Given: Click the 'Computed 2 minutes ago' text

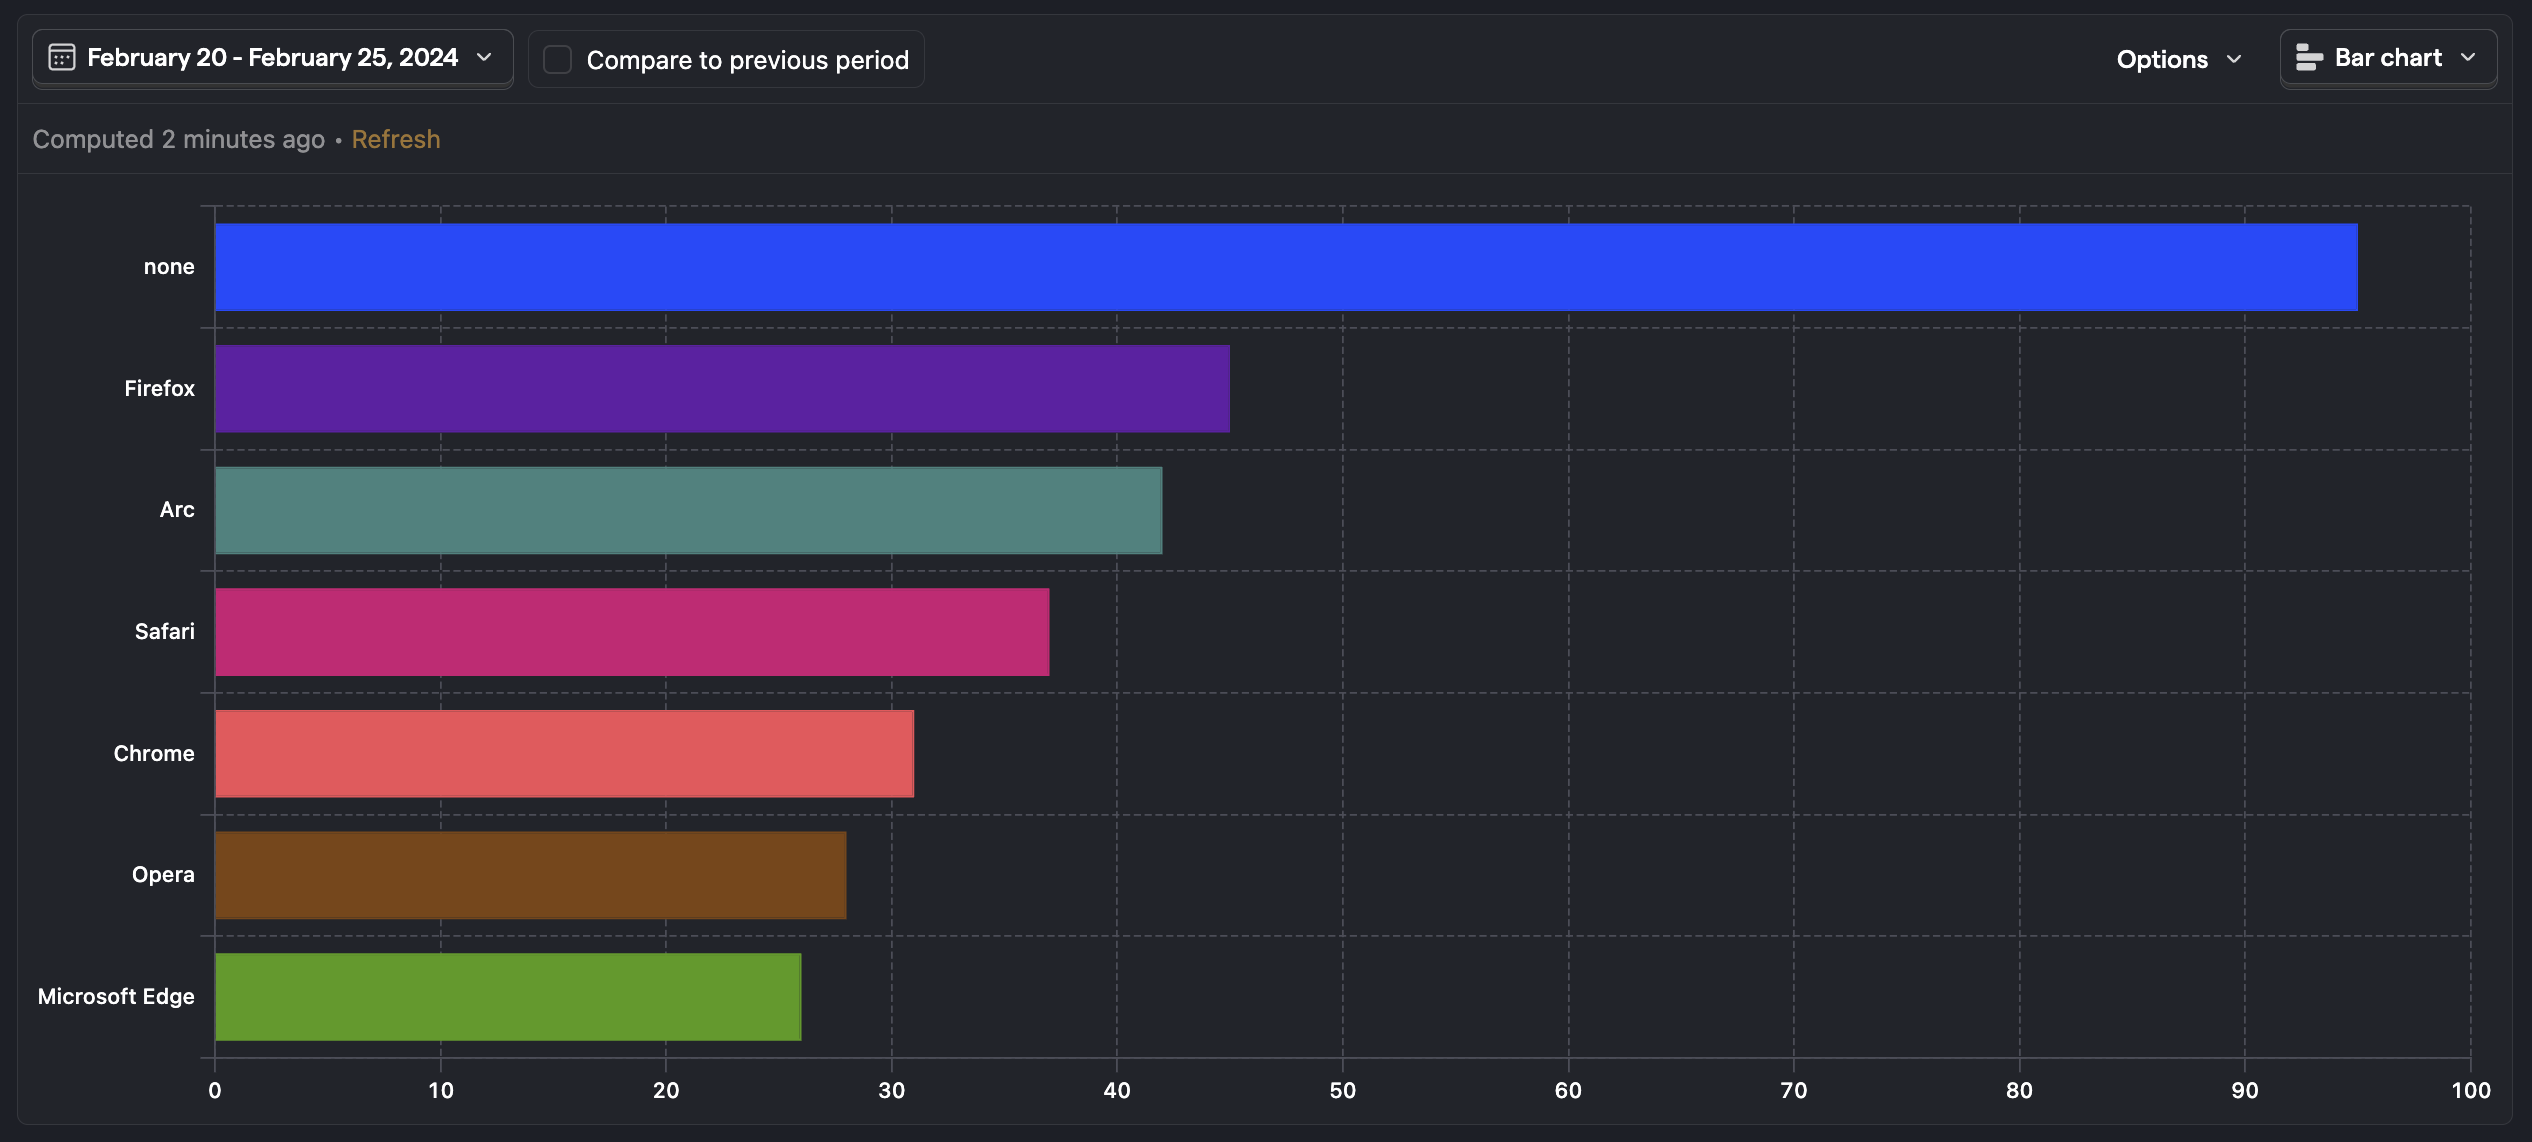Looking at the screenshot, I should coord(179,139).
